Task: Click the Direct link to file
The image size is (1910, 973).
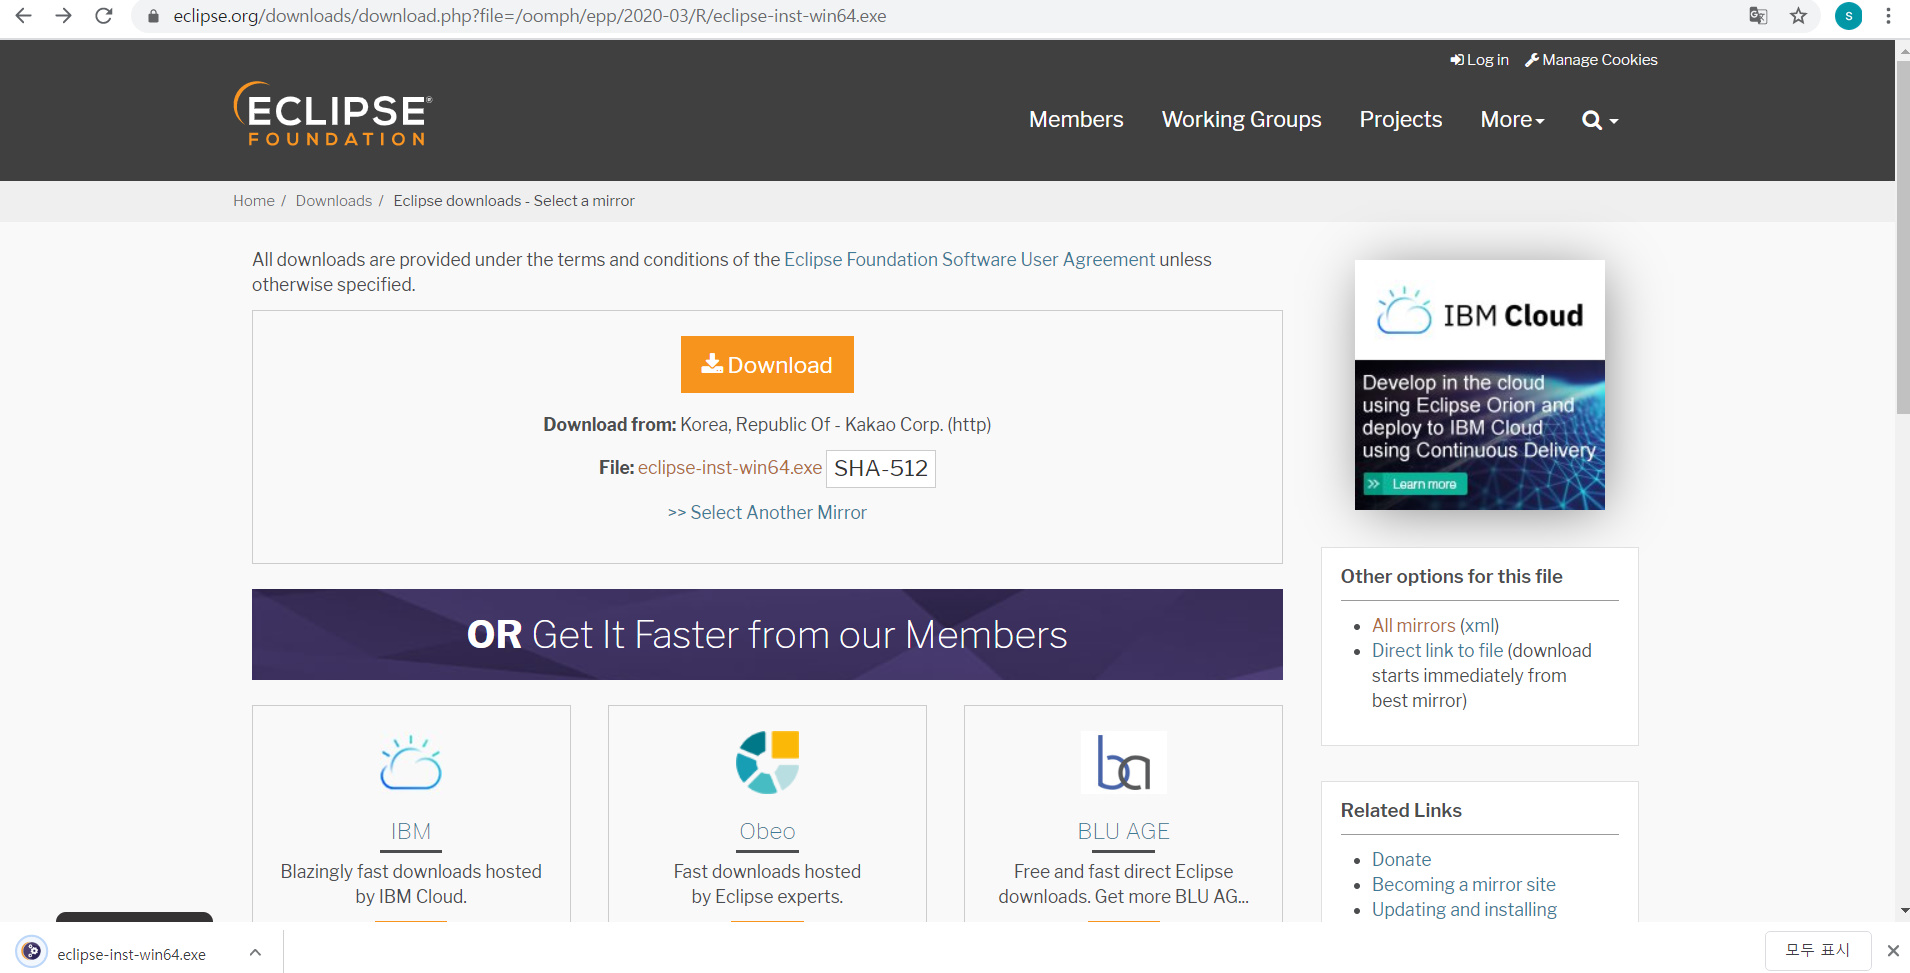Action: point(1437,651)
